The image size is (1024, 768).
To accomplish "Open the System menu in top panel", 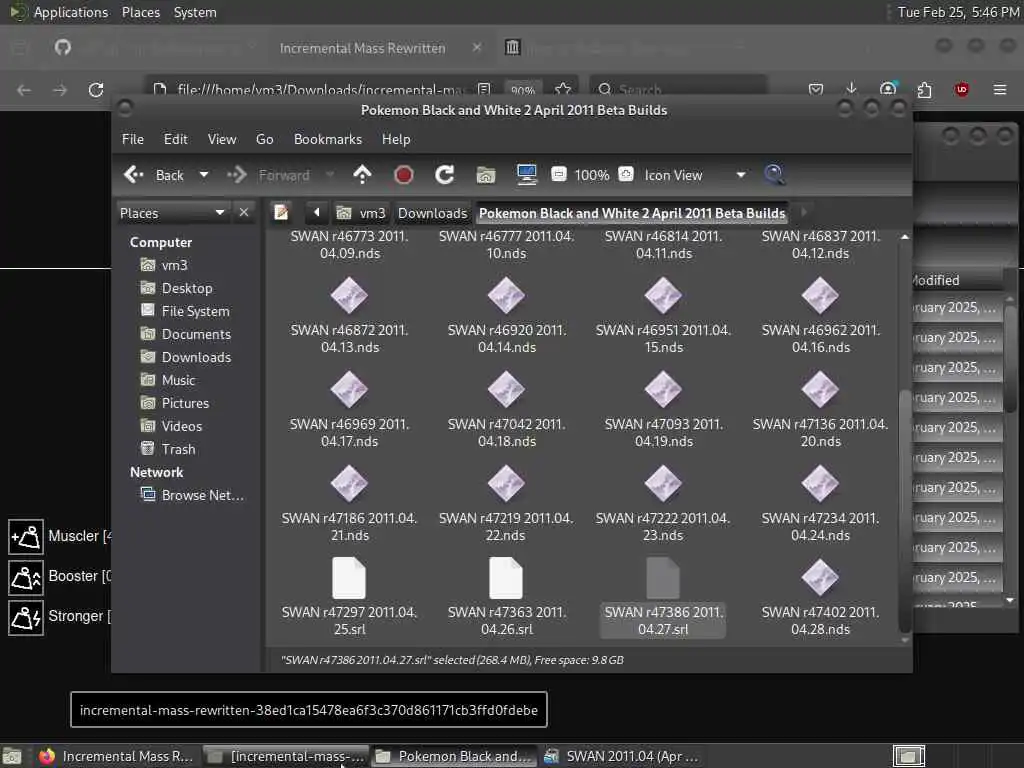I will tap(195, 12).
